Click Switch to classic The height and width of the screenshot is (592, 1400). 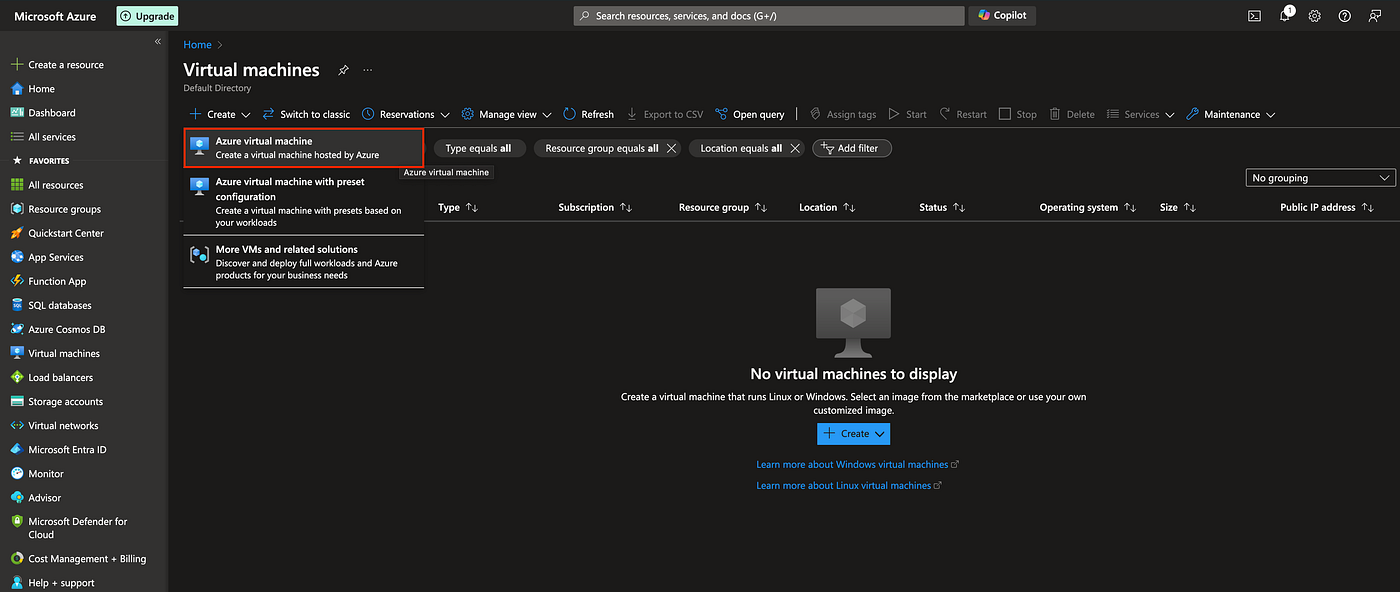click(x=307, y=114)
